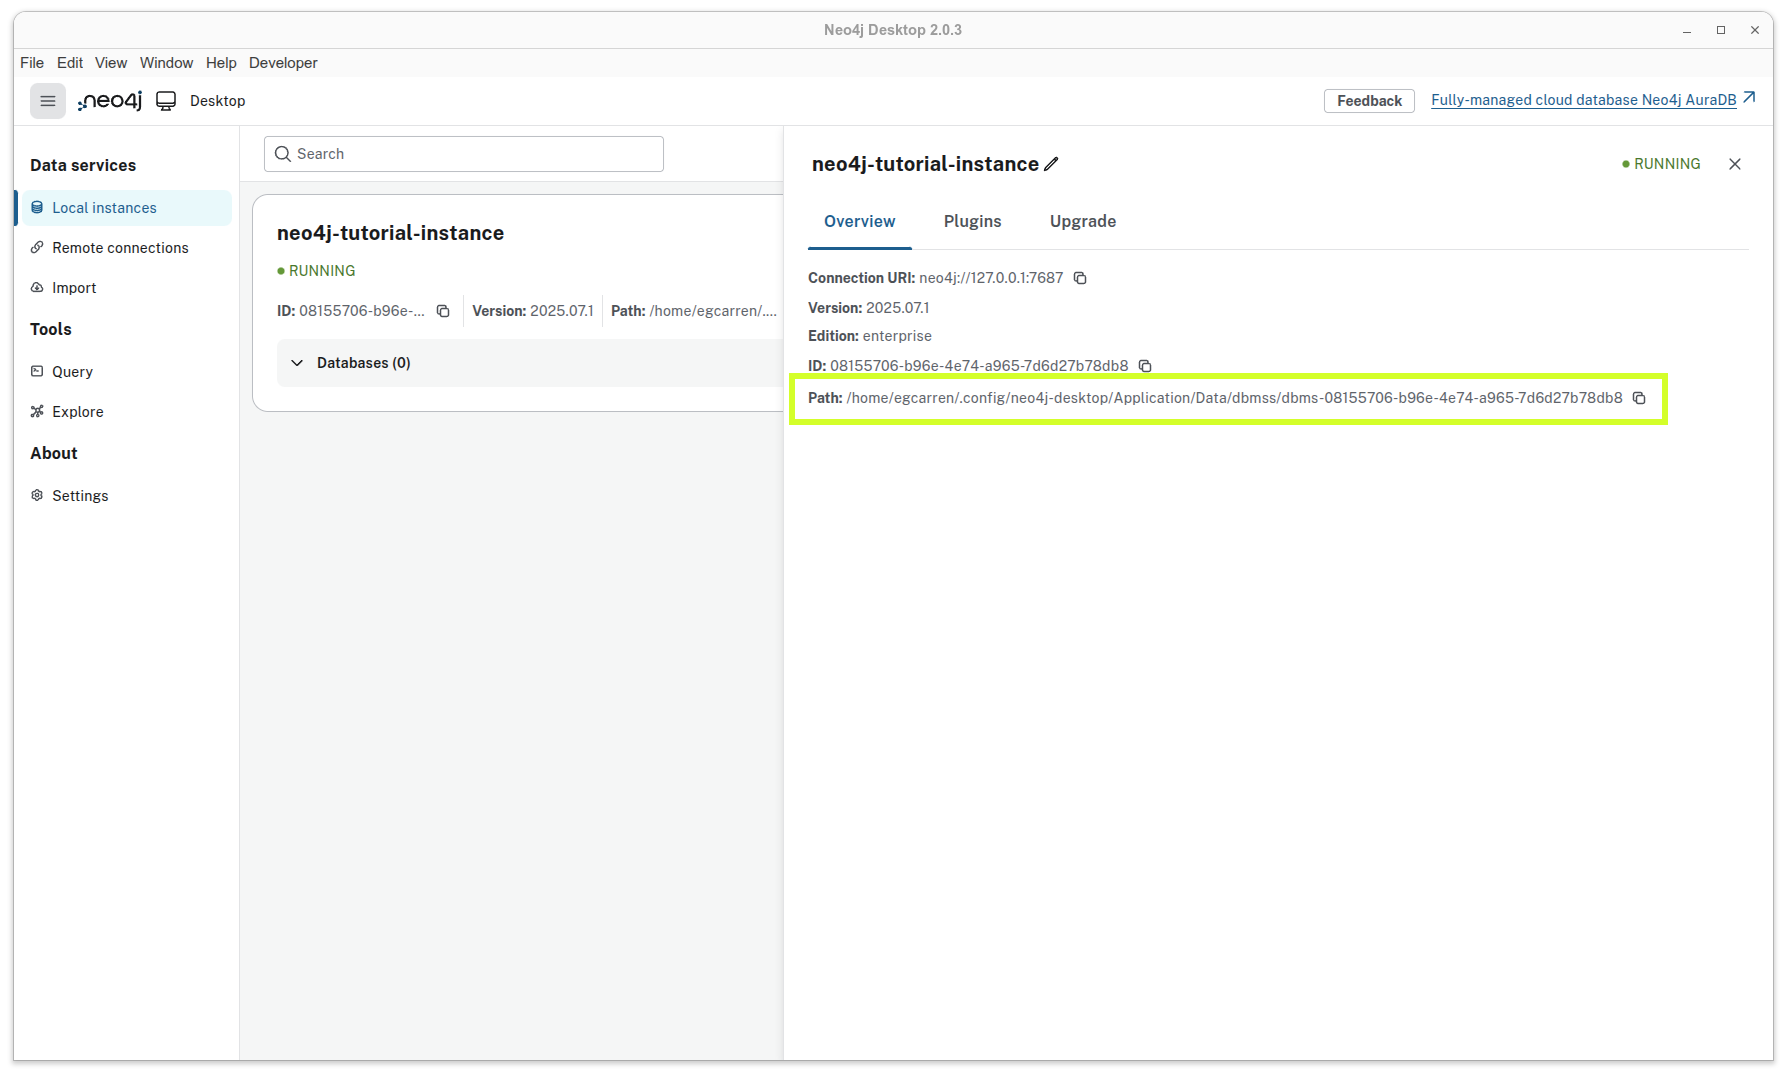Click the Search input field
Screen dimensions: 1787x1077
coord(464,154)
